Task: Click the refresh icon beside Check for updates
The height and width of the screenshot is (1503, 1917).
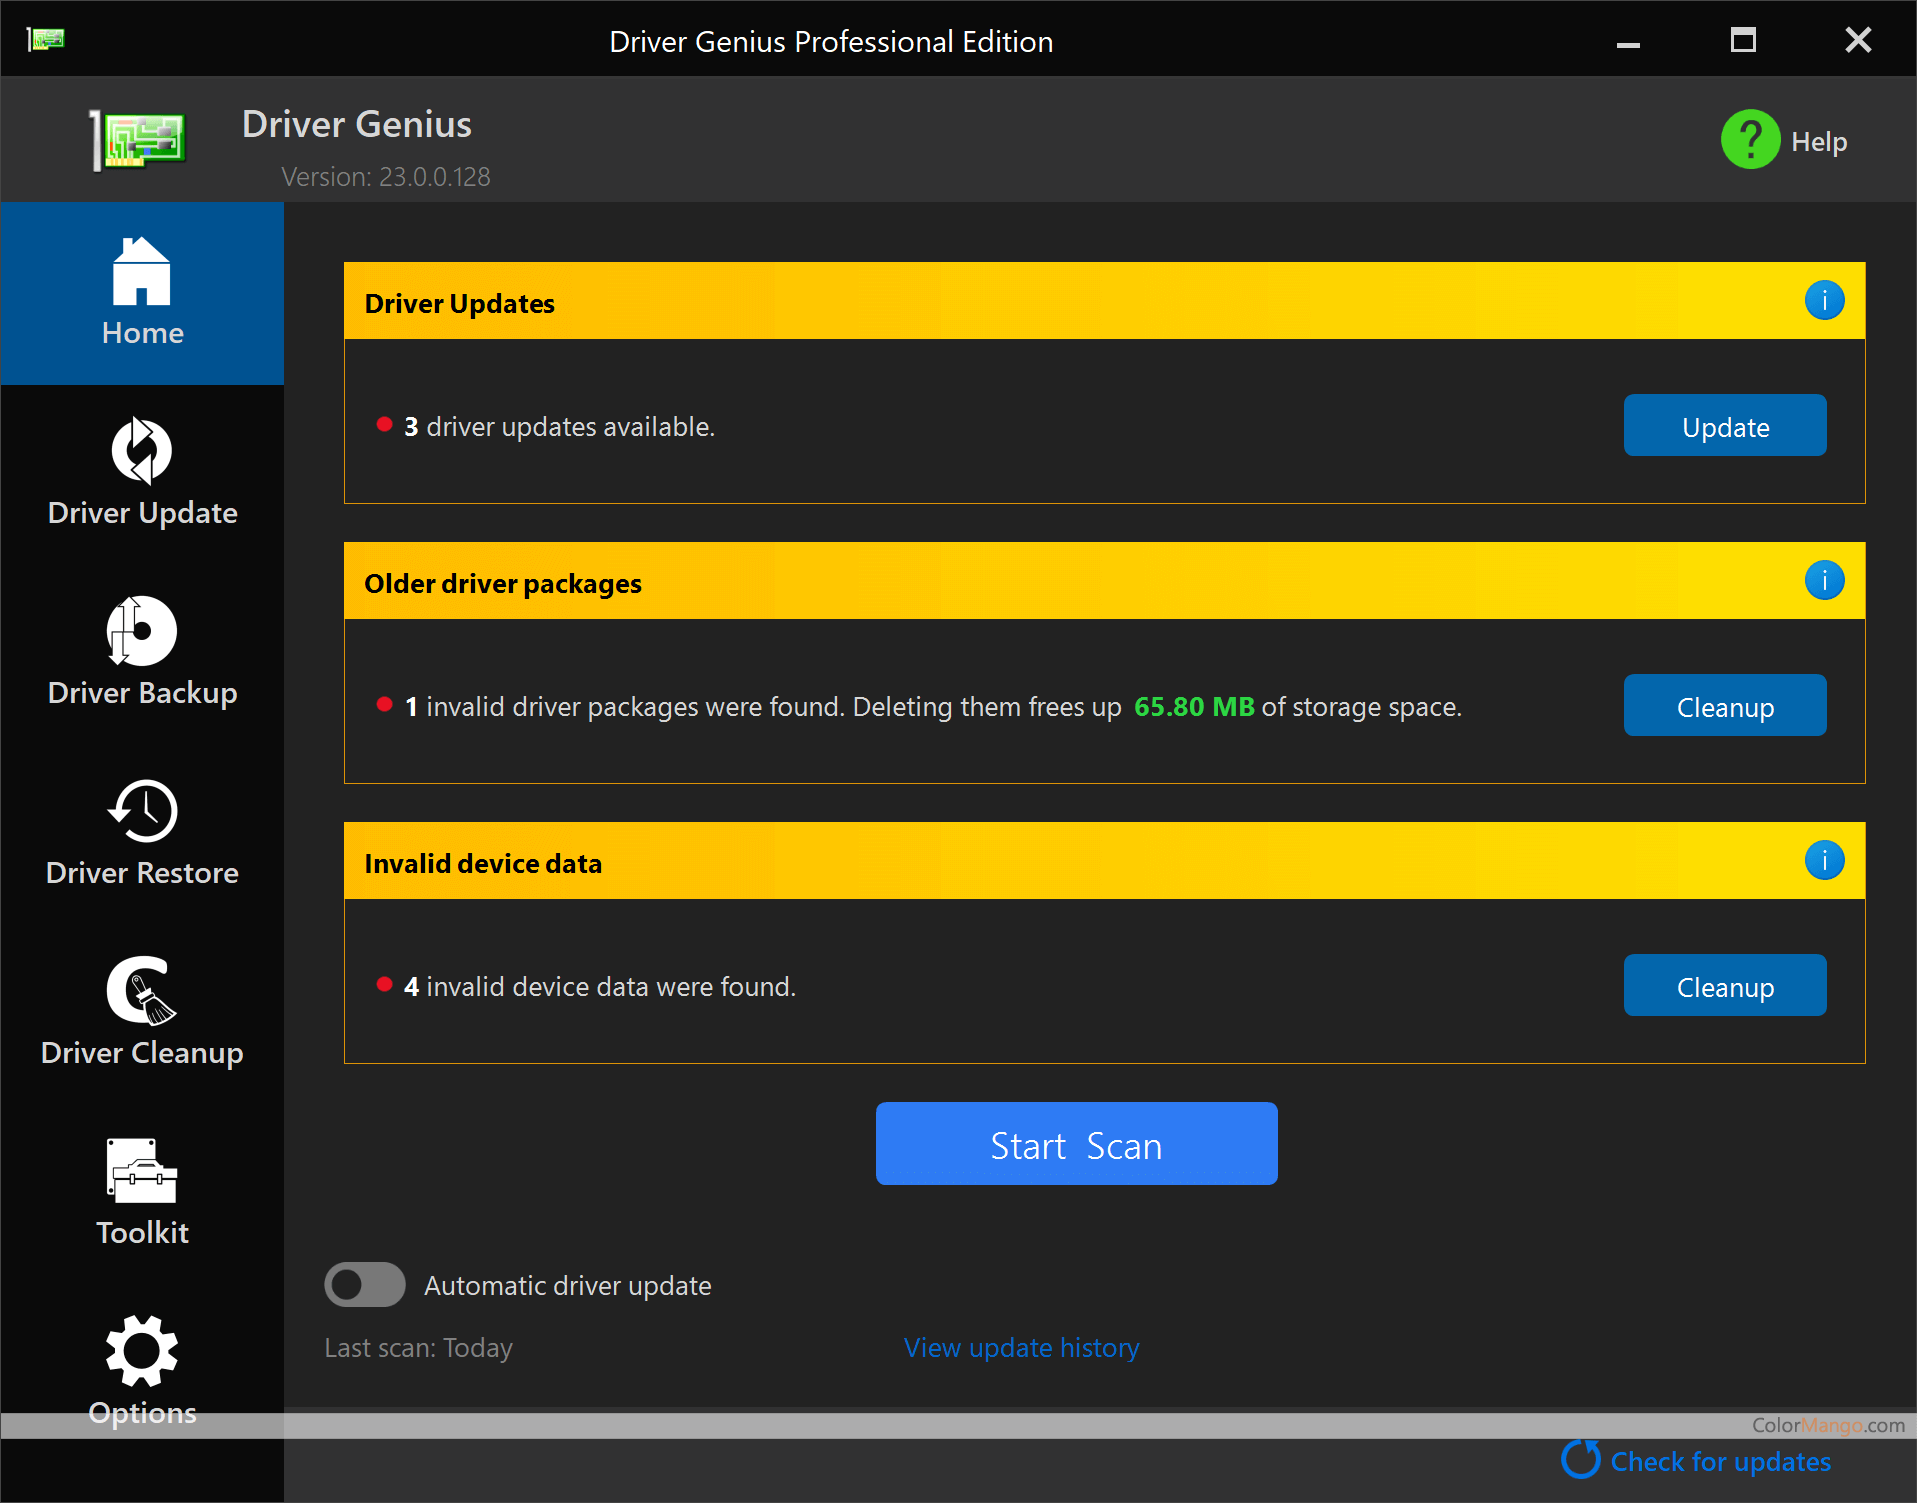Action: [x=1581, y=1460]
